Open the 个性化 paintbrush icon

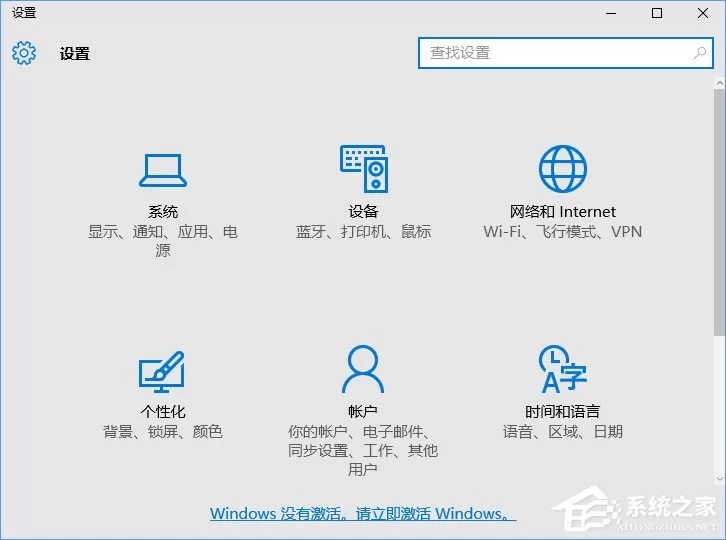162,371
